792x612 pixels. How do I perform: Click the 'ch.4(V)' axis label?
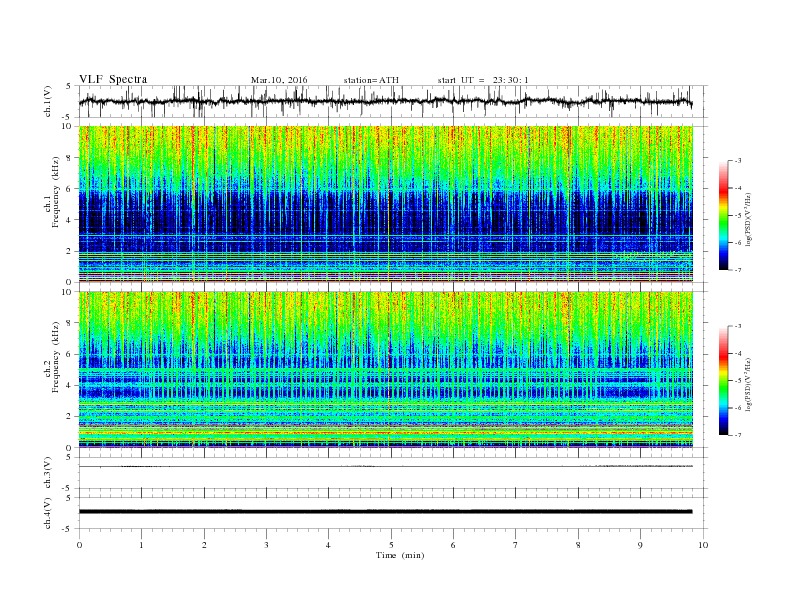(48, 513)
